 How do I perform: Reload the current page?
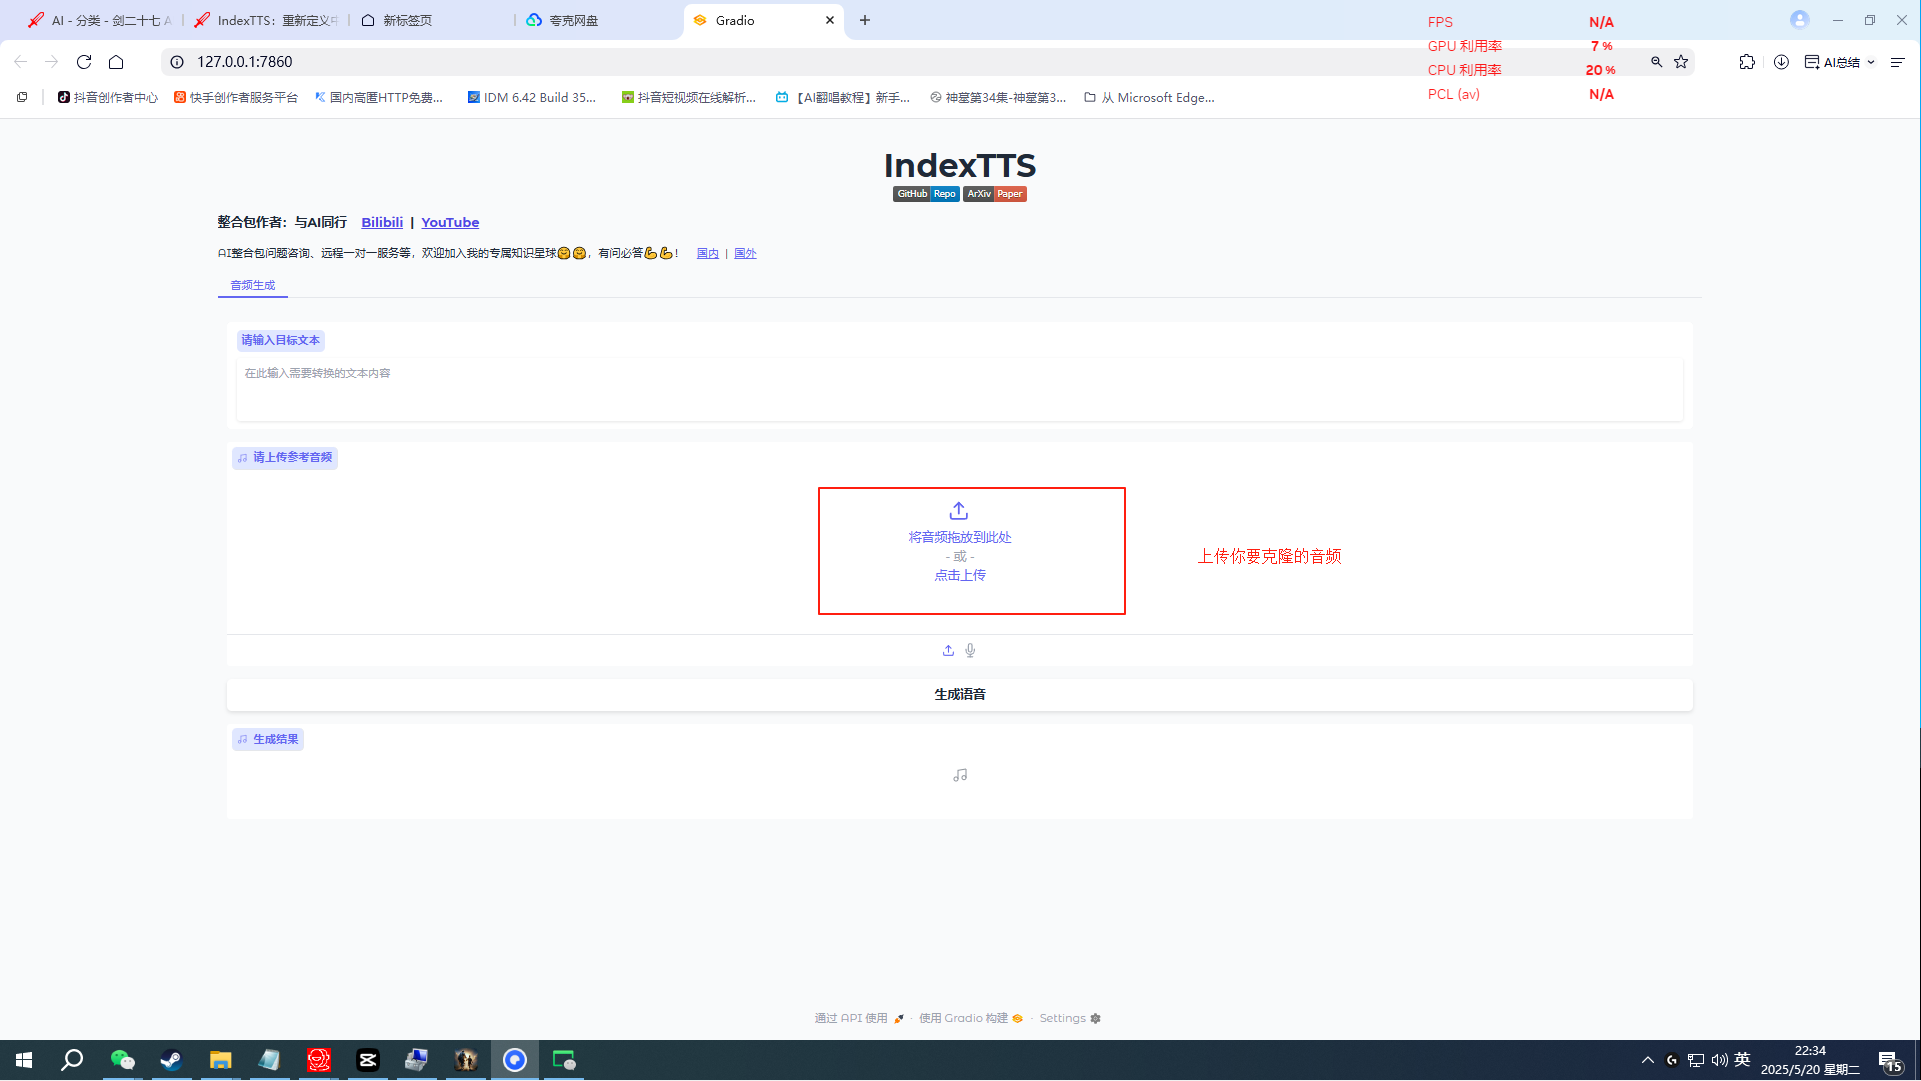[x=84, y=62]
